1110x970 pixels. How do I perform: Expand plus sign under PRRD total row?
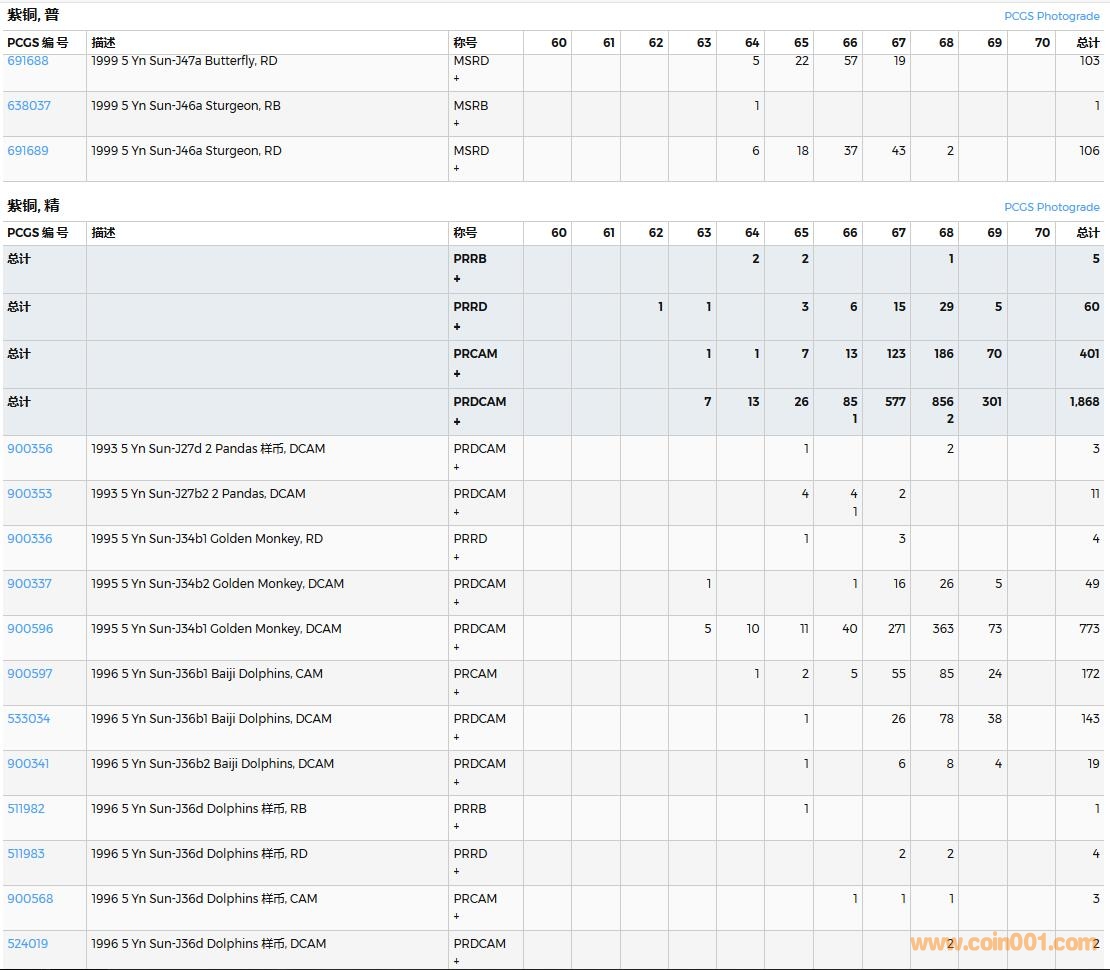(457, 327)
